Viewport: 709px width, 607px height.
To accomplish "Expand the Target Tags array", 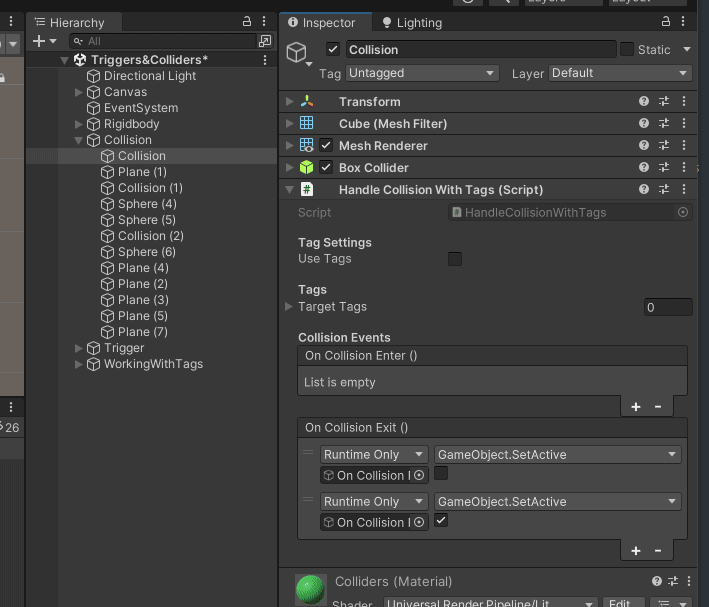I will tap(290, 307).
